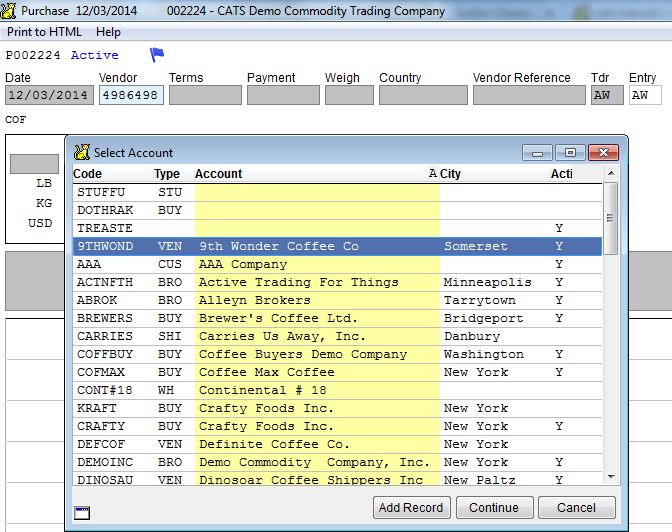The width and height of the screenshot is (672, 532).
Task: Select the TREASTE account row
Action: coord(337,228)
